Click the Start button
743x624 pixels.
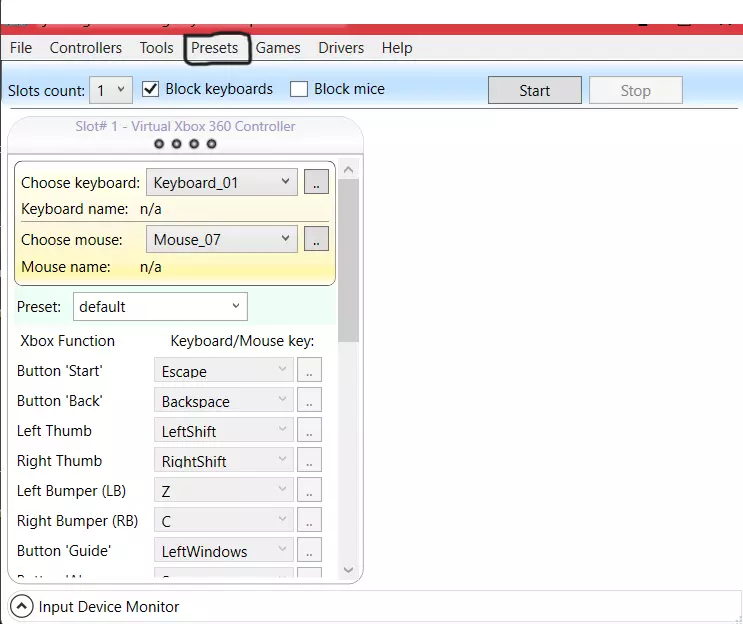pos(535,90)
